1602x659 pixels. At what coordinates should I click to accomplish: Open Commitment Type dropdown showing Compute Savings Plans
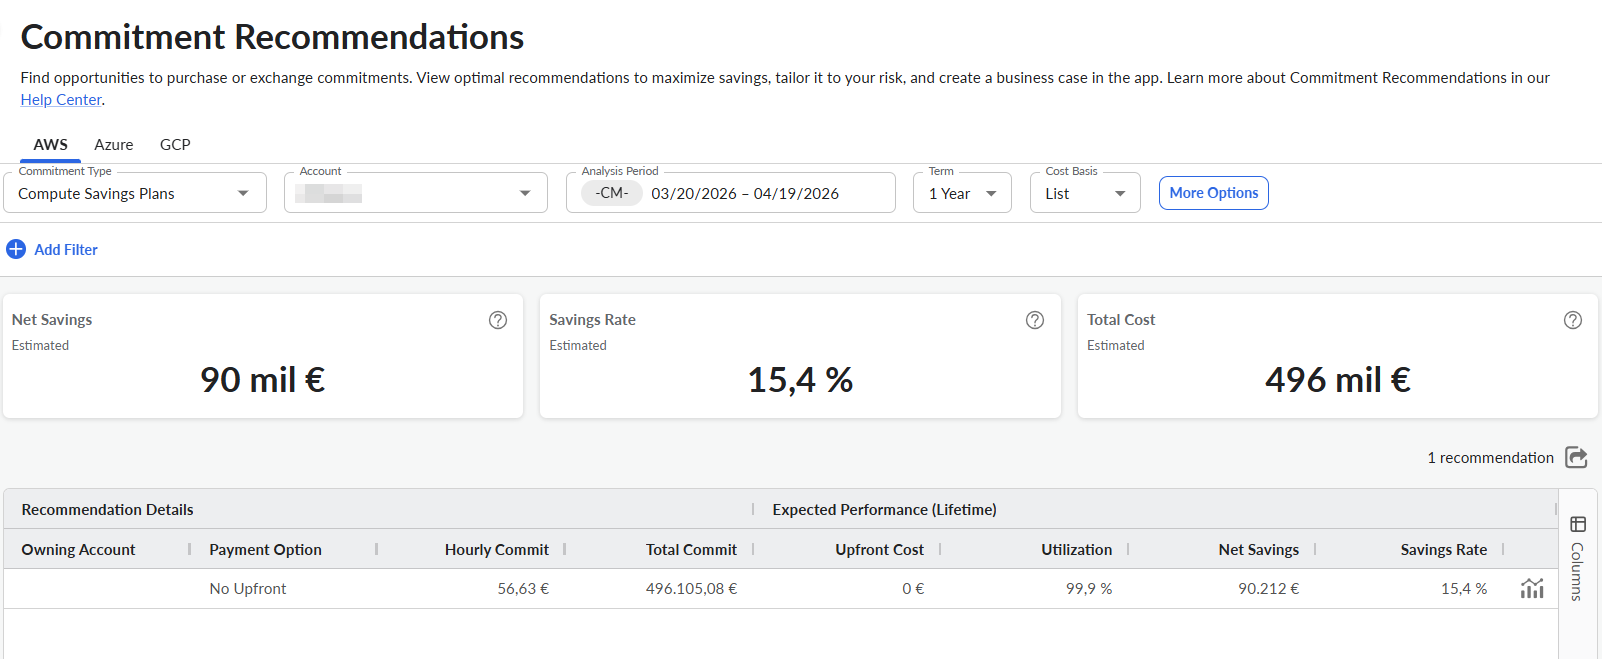point(135,193)
